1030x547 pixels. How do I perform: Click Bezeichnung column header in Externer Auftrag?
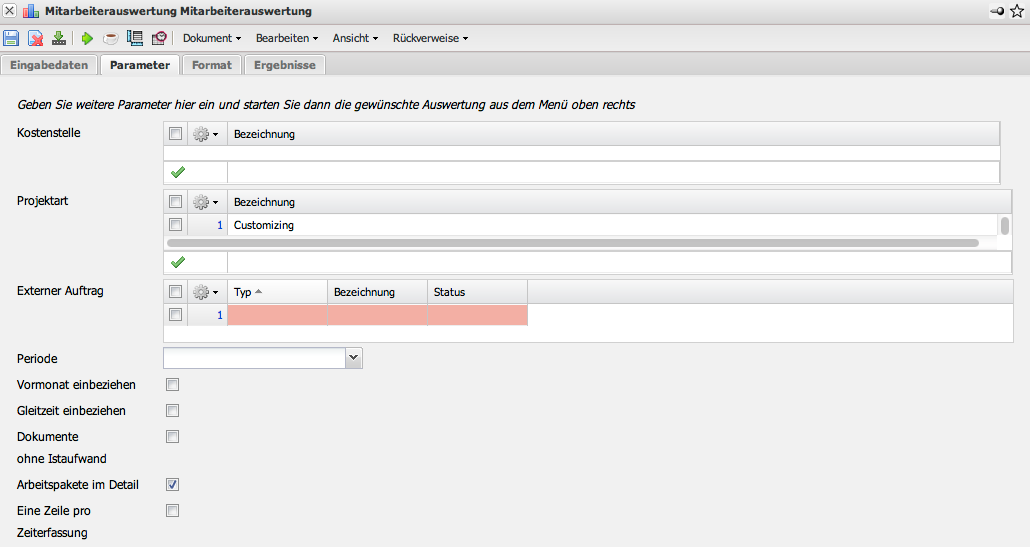377,292
